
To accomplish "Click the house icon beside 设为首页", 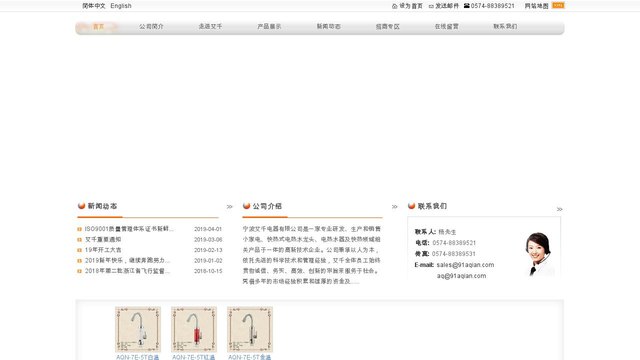I will click(x=394, y=6).
